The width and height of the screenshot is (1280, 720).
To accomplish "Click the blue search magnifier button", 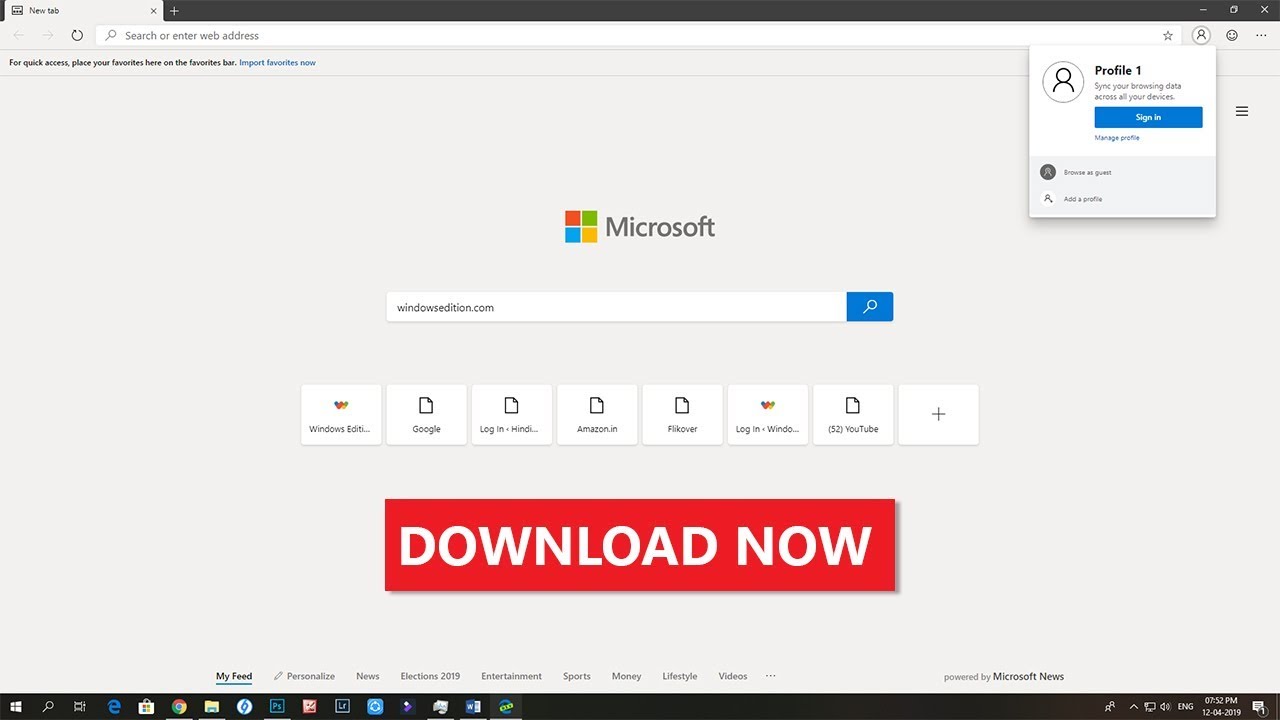I will 870,307.
